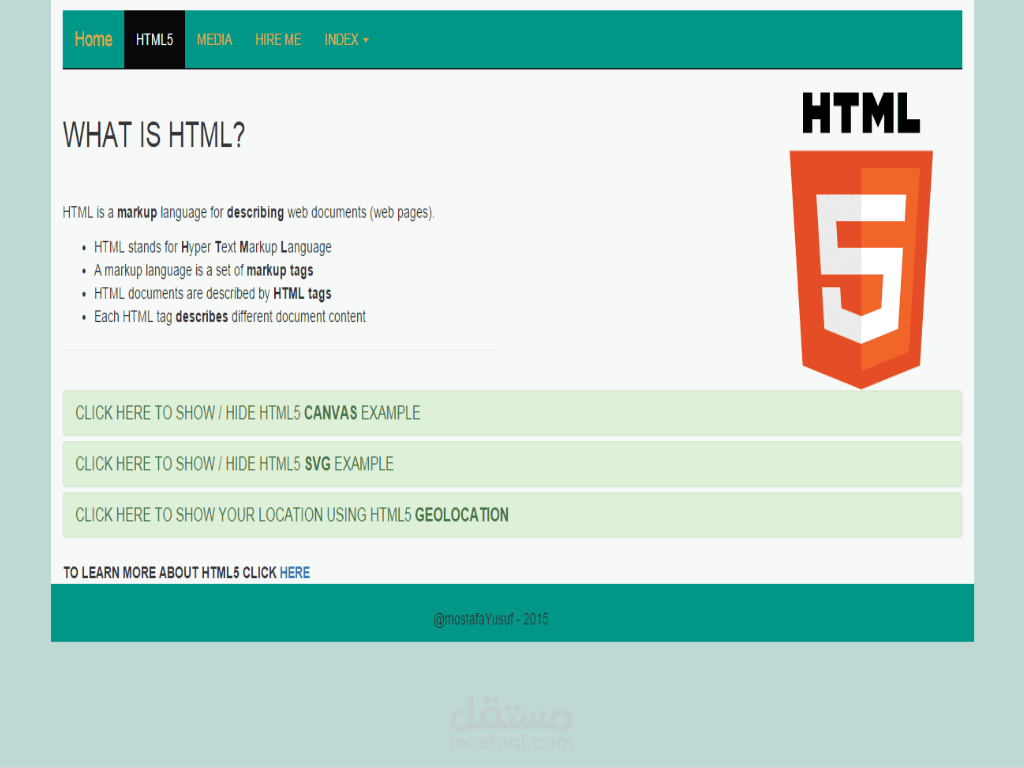Click the '@mostafaYusuf - 2015' footer text
Viewport: 1024px width, 768px height.
click(491, 619)
